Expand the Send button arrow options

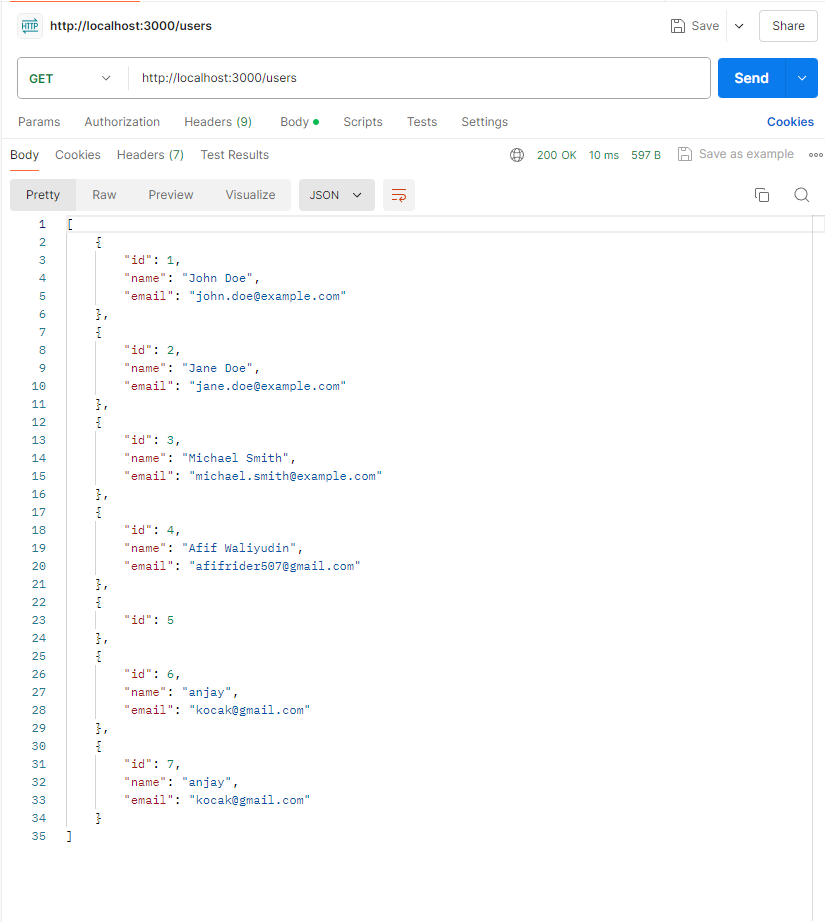802,78
